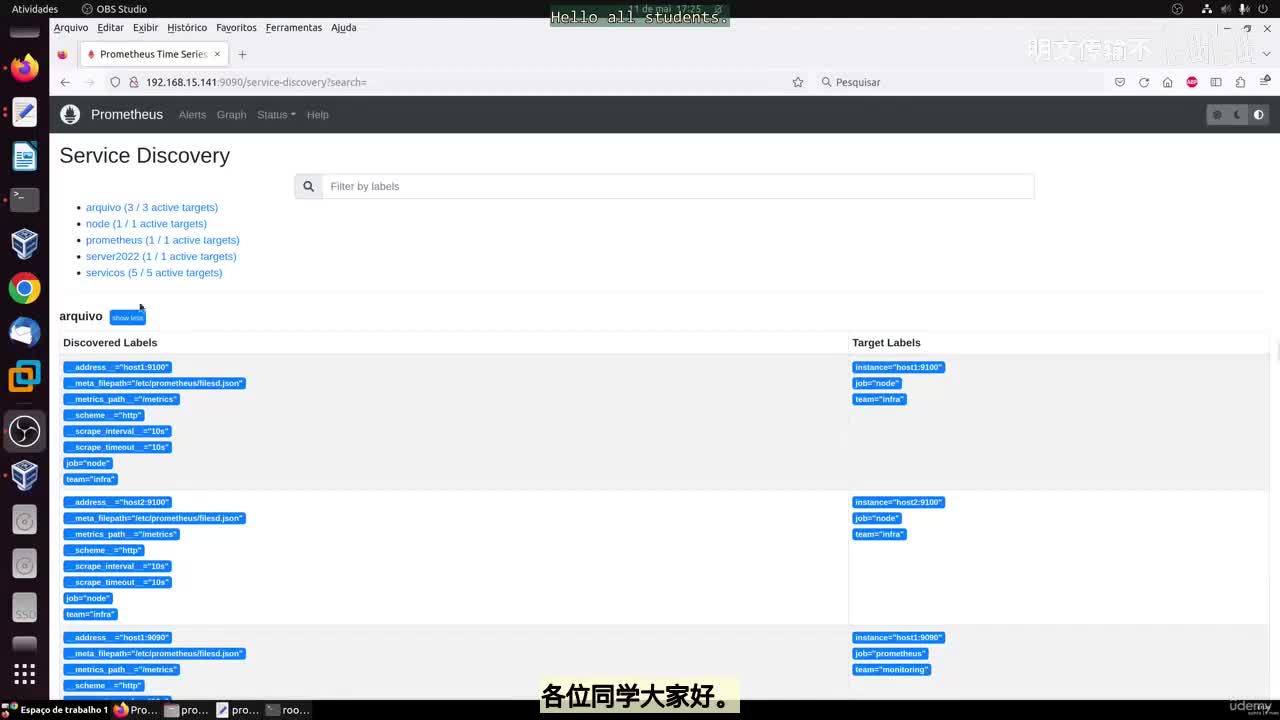Screen dimensions: 1280x720
Task: Open the Firefox application menu
Action: tap(1265, 82)
